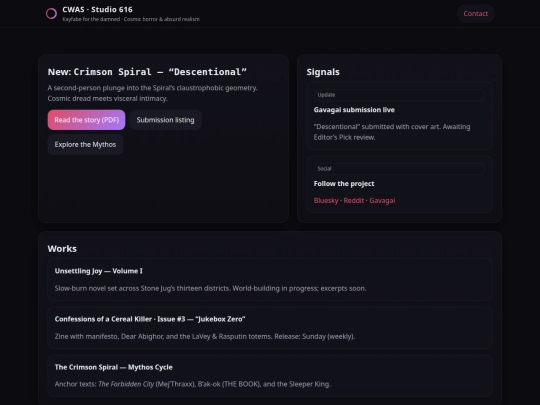Click the Follow the project heading

pos(344,184)
